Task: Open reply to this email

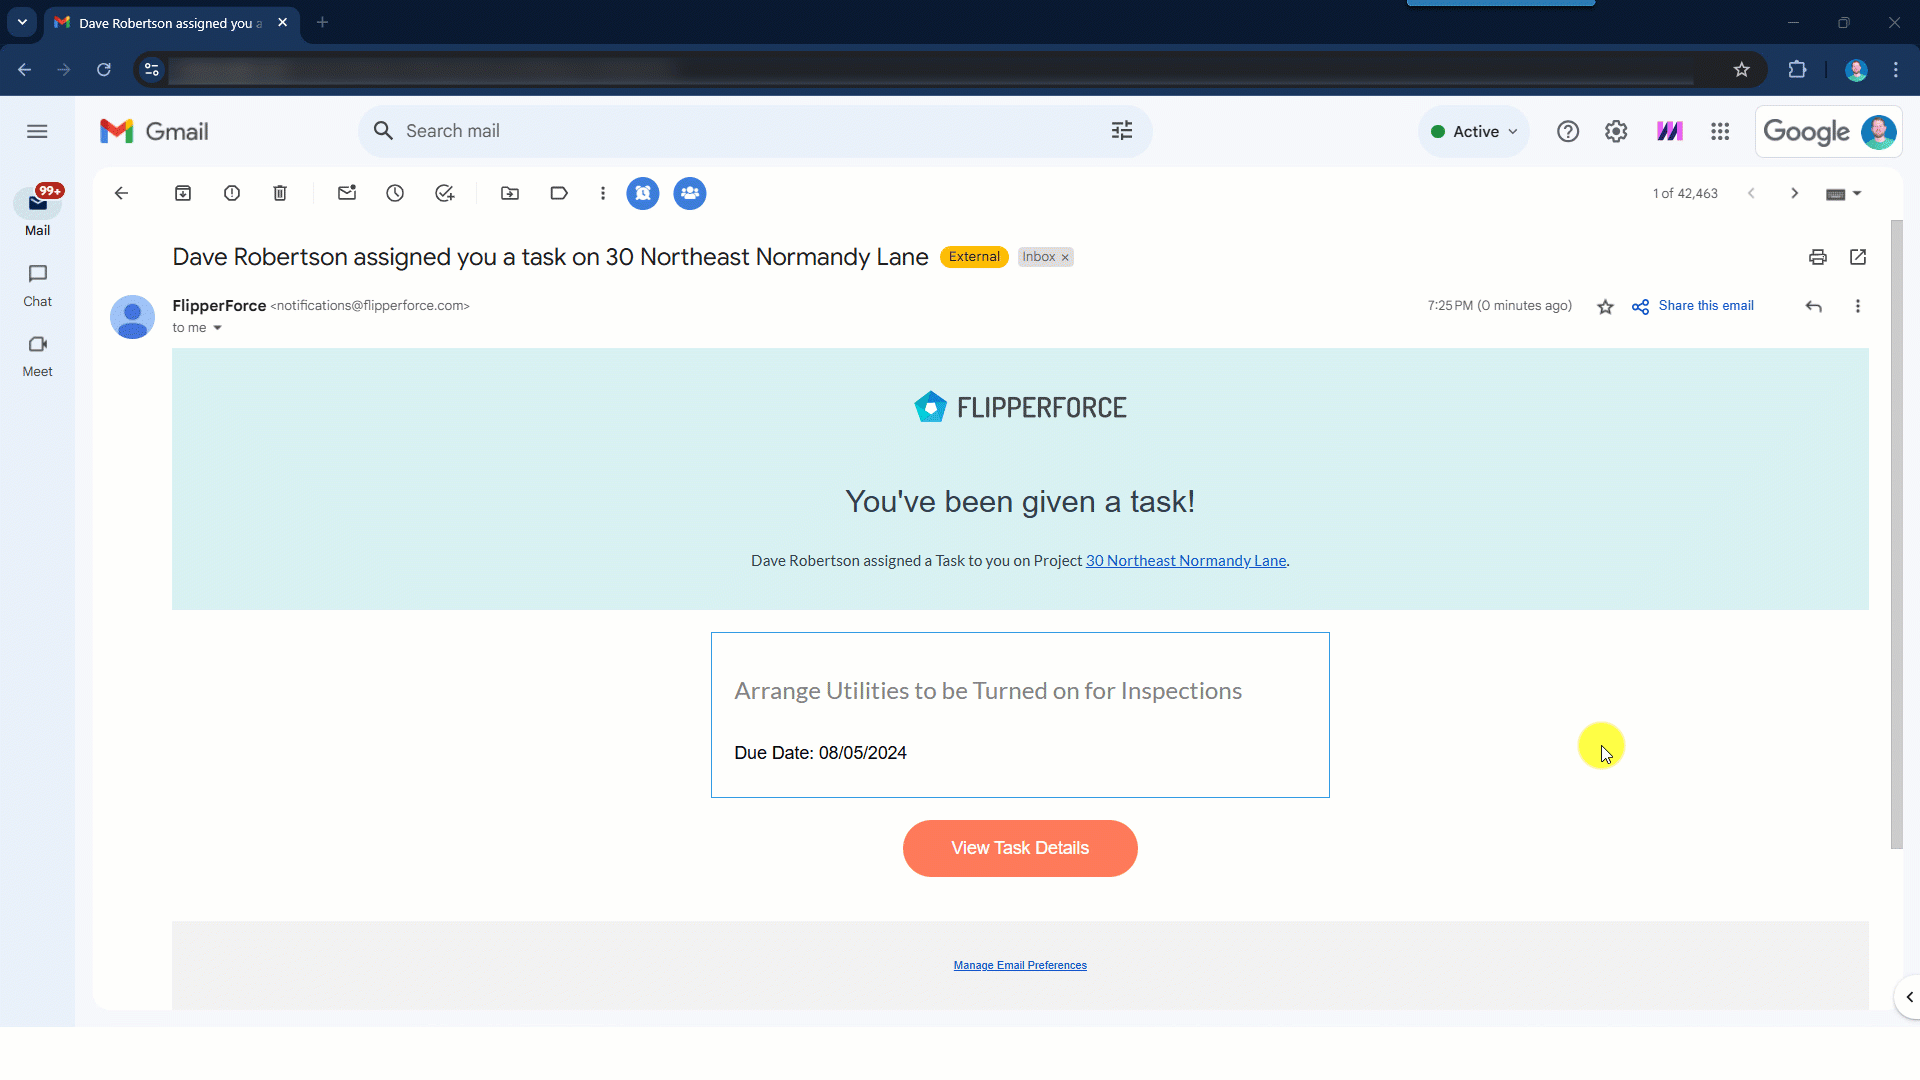Action: click(1817, 306)
